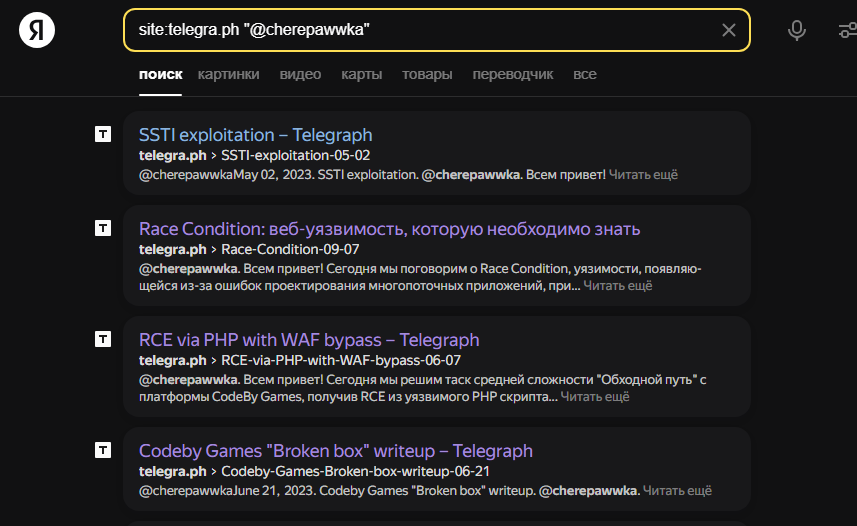Open Codeby Games "Broken box" writeup result
The image size is (857, 526).
click(x=336, y=451)
